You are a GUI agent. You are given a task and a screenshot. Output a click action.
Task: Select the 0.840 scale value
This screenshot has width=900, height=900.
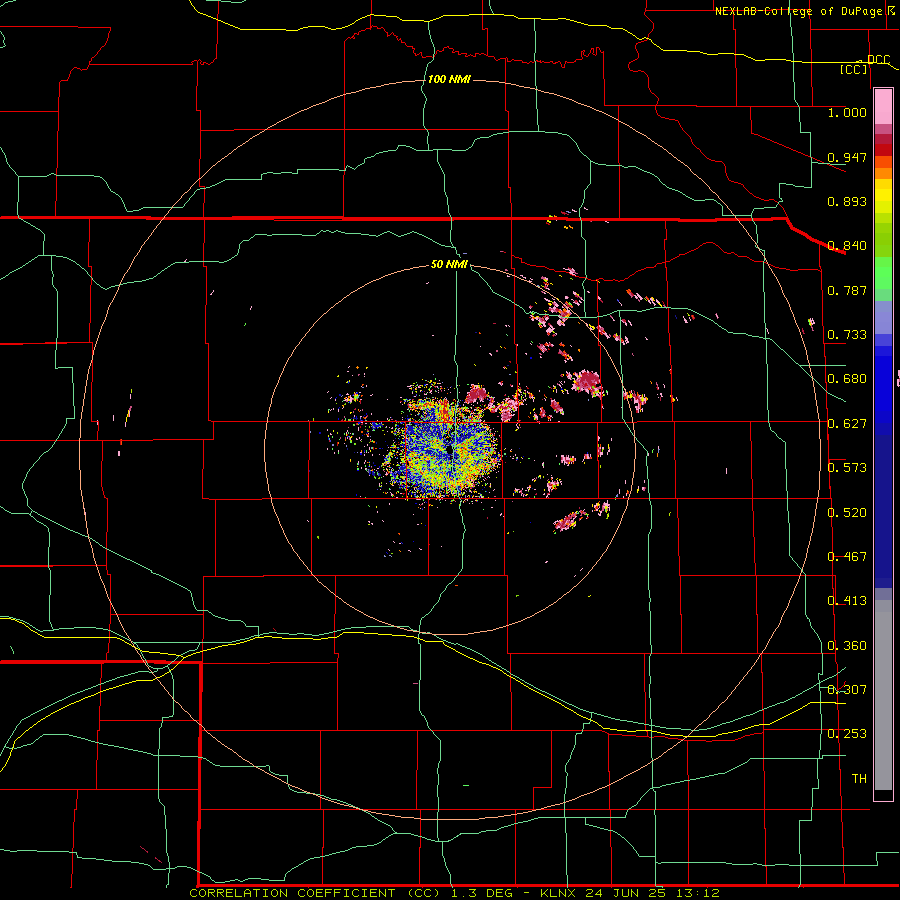click(x=847, y=246)
